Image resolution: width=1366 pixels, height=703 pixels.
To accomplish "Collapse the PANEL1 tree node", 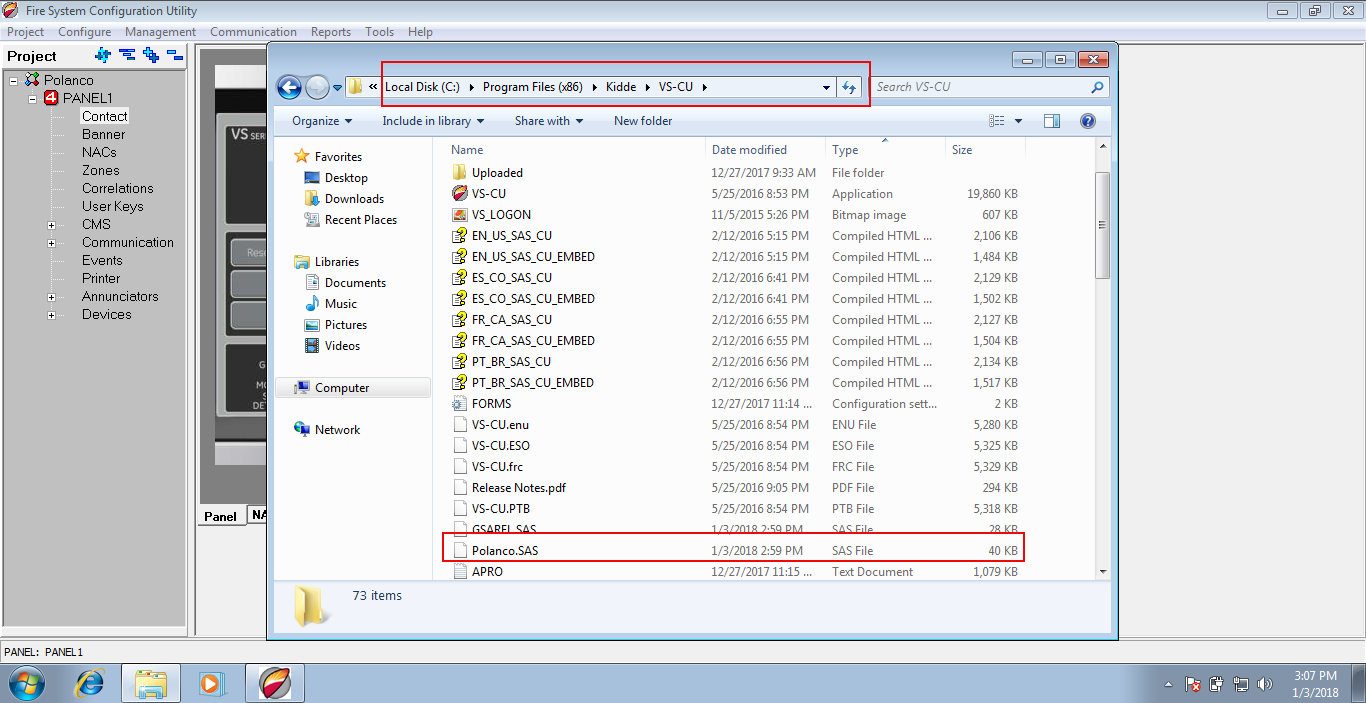I will (32, 98).
